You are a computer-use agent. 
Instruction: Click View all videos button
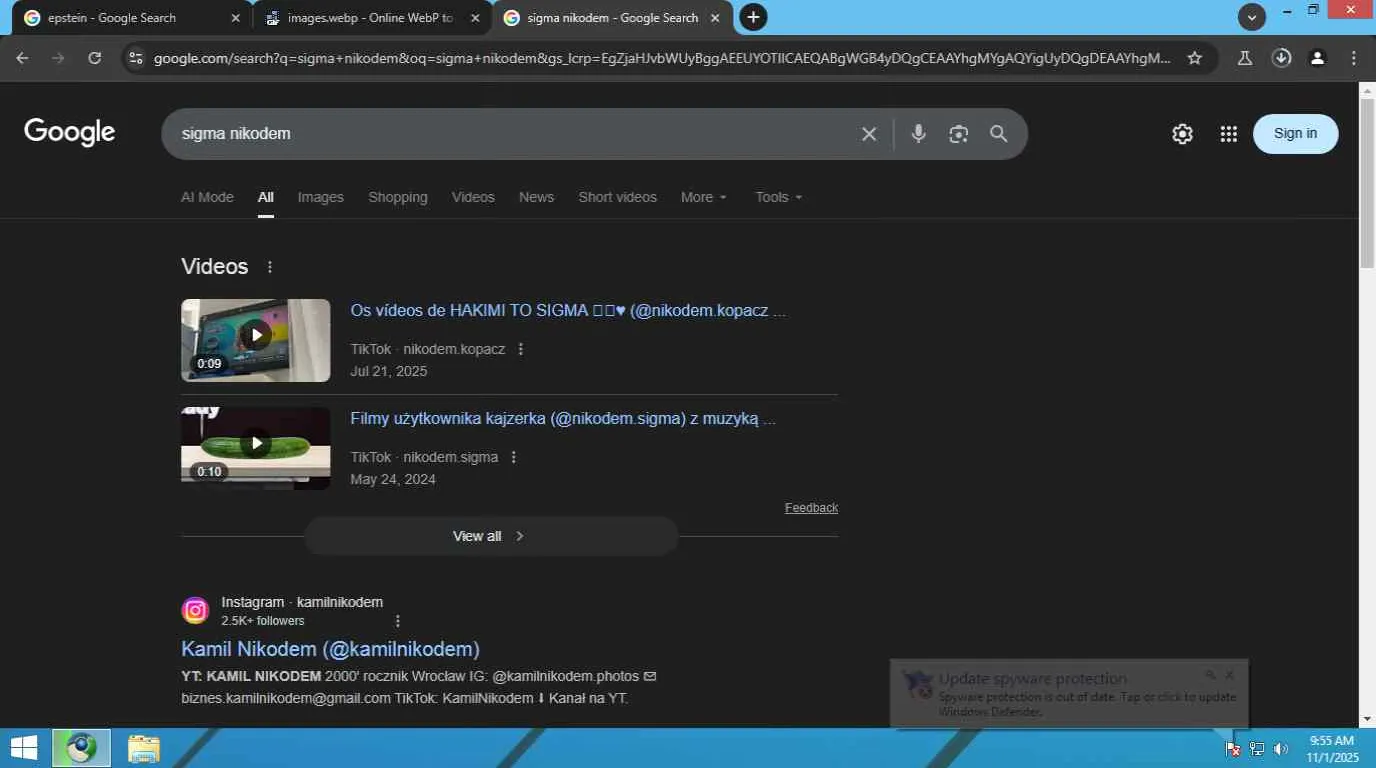tap(490, 536)
